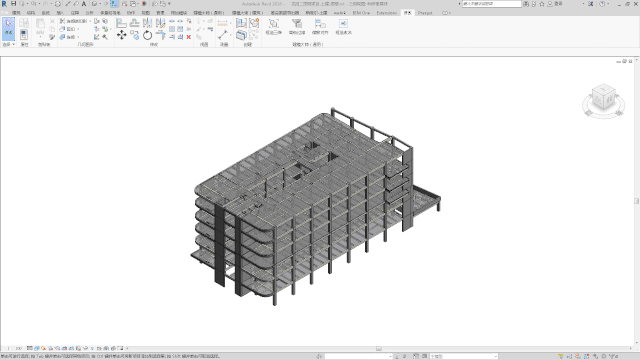
Task: Click the Properties palette icon
Action: pos(24,34)
